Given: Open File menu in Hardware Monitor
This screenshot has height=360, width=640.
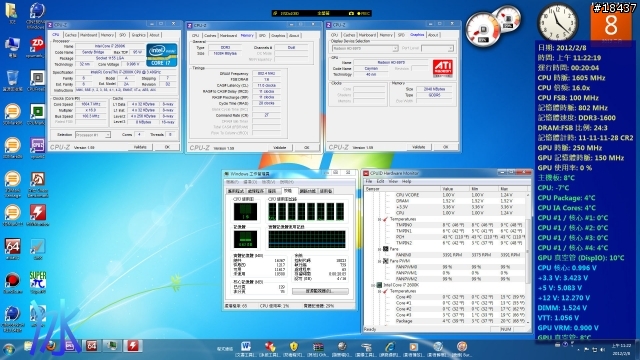Looking at the screenshot, I should pyautogui.click(x=369, y=181).
